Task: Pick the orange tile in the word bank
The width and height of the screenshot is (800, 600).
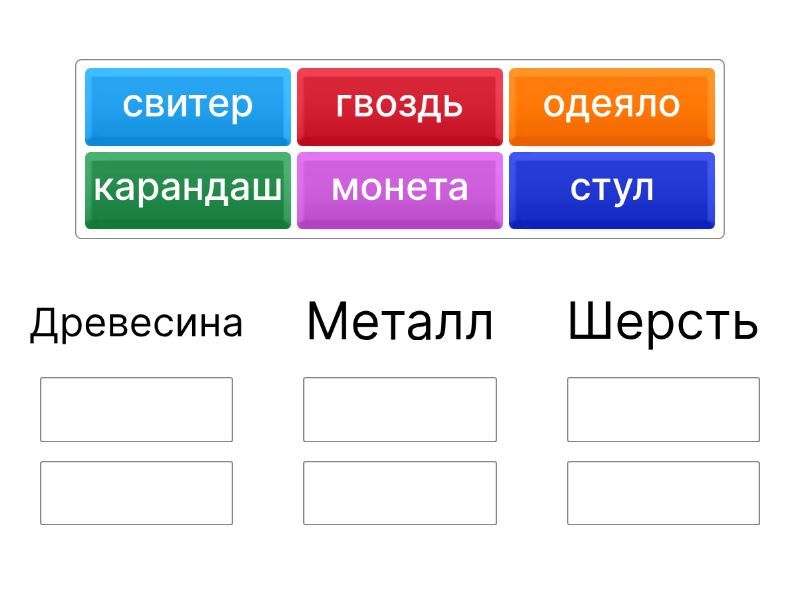Action: (612, 106)
